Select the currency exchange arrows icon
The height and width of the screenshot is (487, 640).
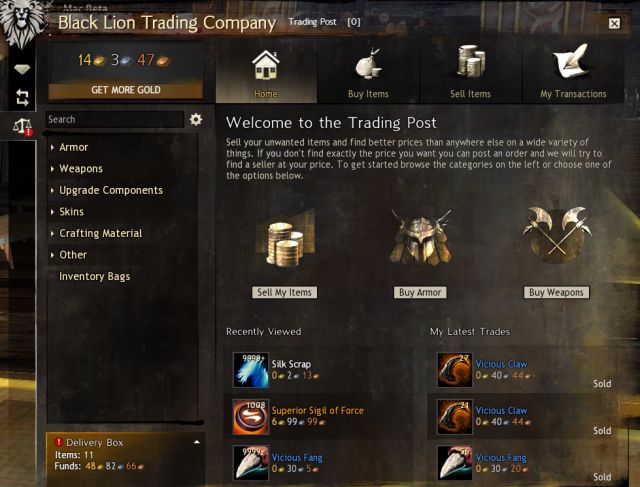click(22, 98)
